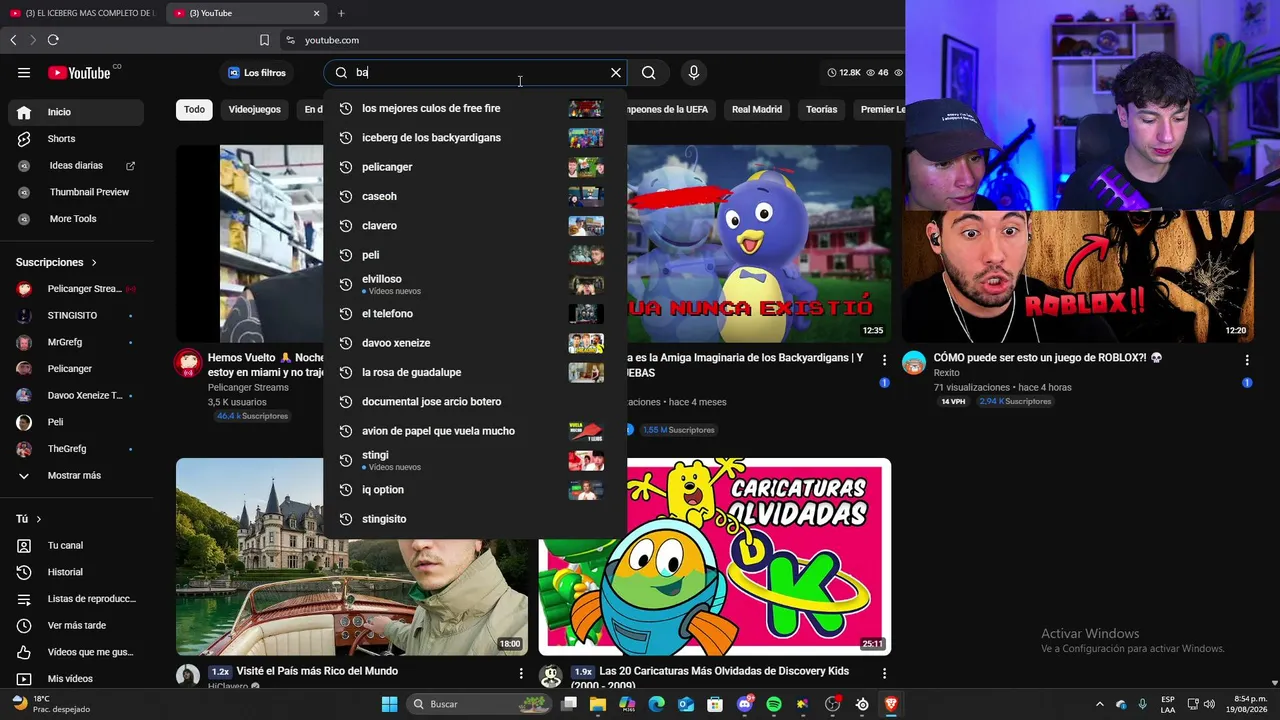Focus the YouTube search input field
The image size is (1280, 720).
(476, 72)
